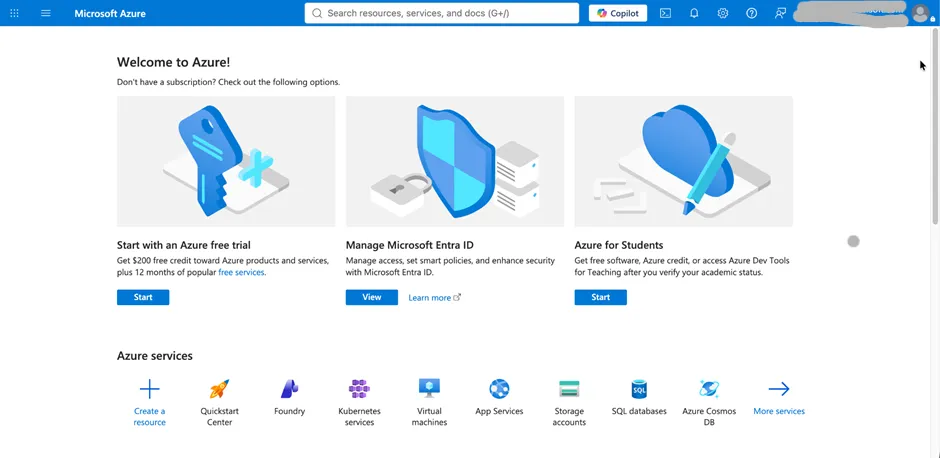Open SQL databases icon

[x=639, y=389]
